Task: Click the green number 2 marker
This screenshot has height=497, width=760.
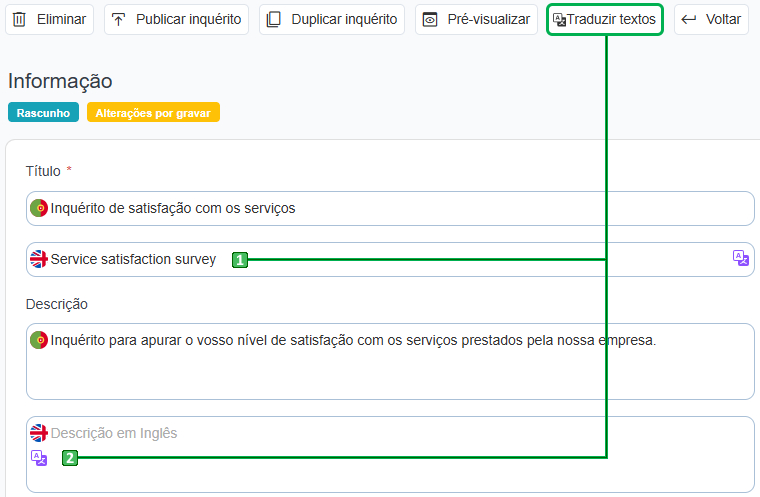Action: click(x=69, y=458)
